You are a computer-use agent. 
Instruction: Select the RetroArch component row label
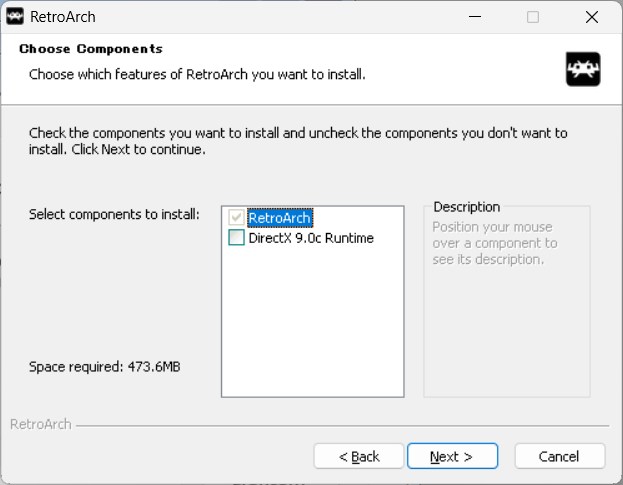click(x=280, y=218)
